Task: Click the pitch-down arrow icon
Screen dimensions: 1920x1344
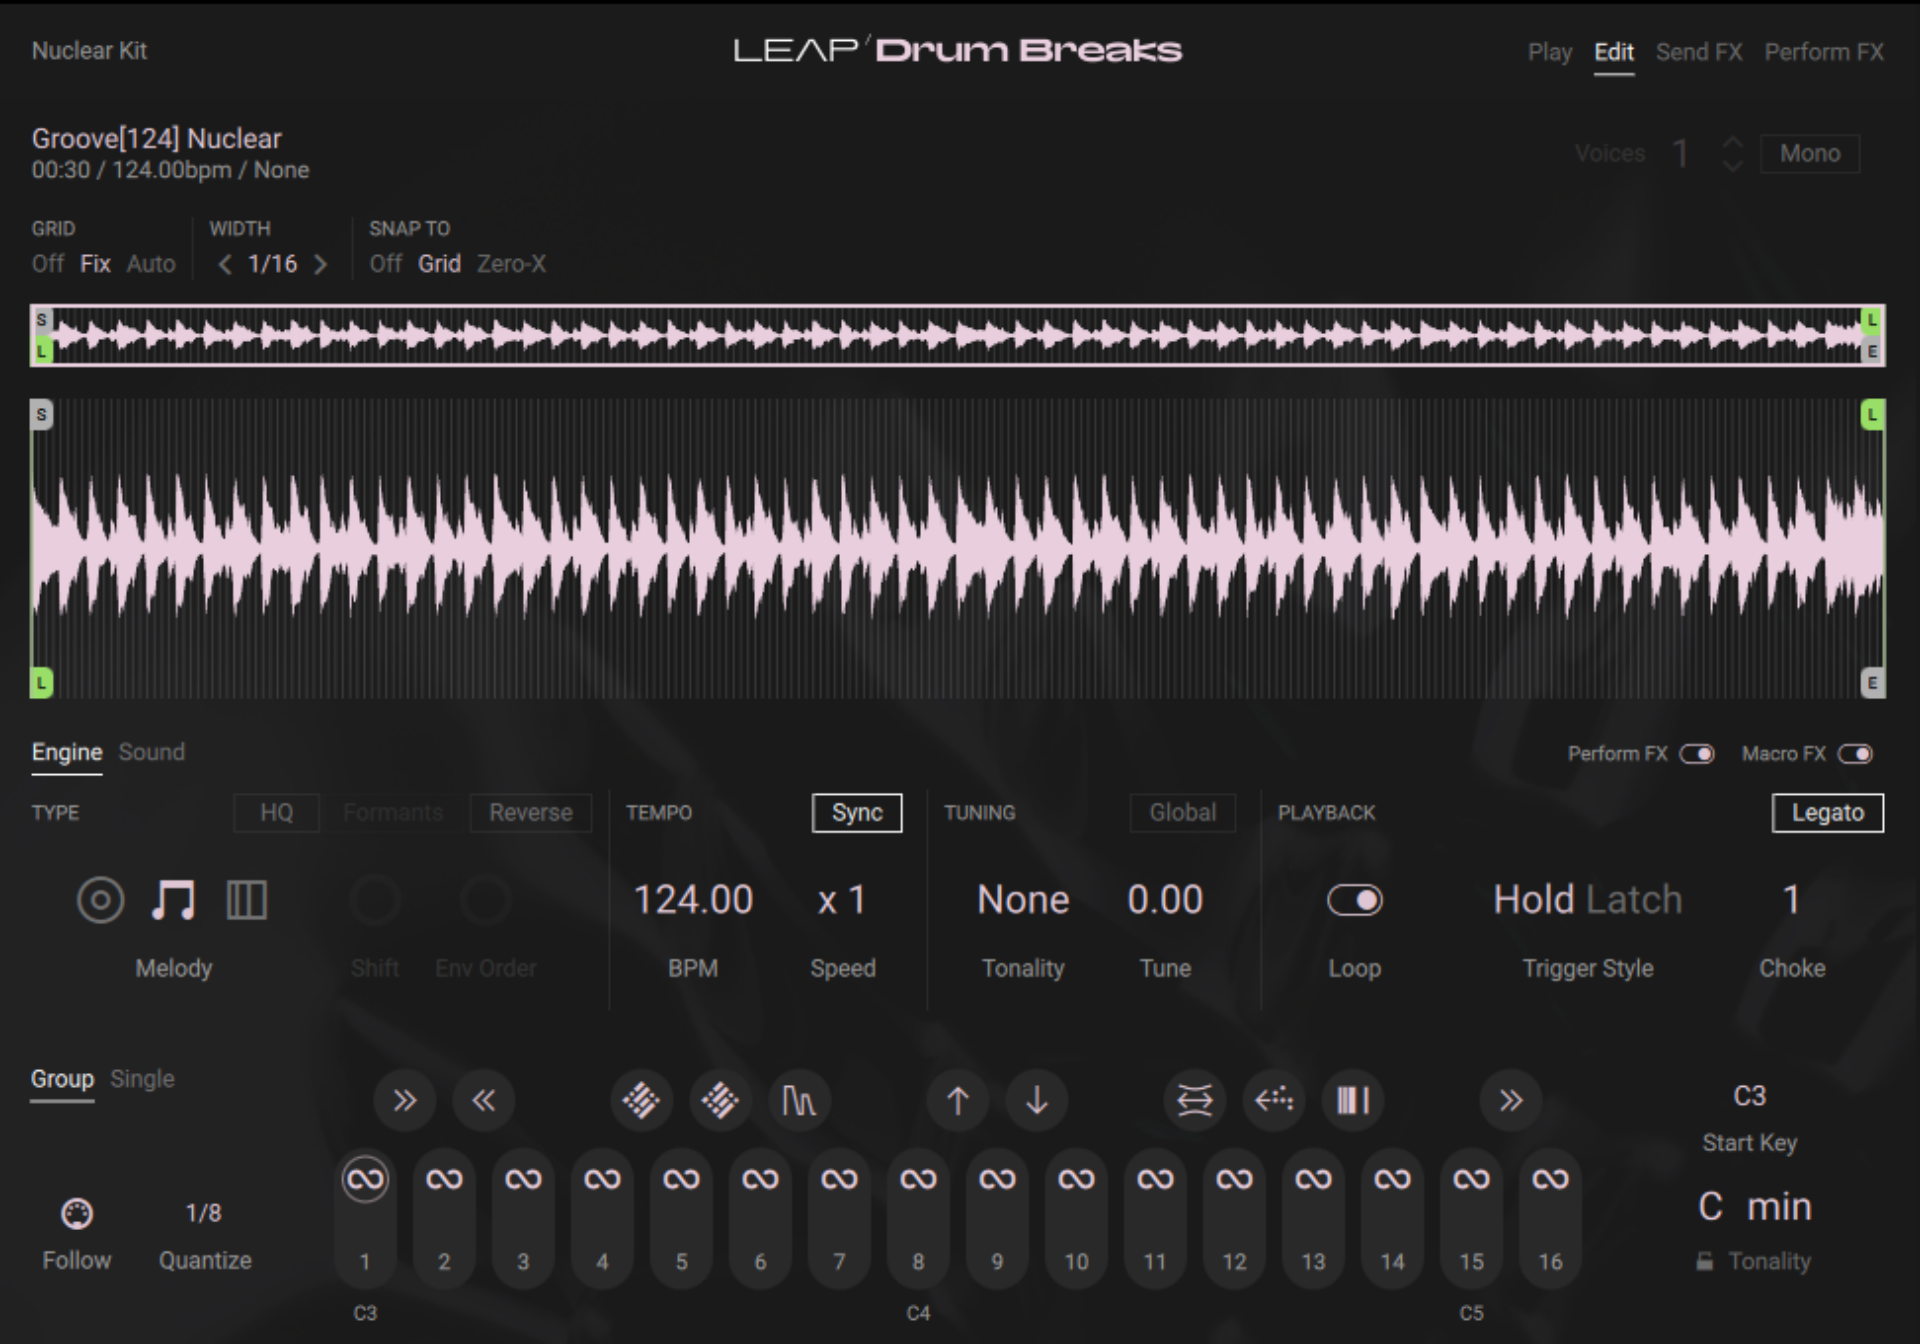Action: pos(1036,1100)
